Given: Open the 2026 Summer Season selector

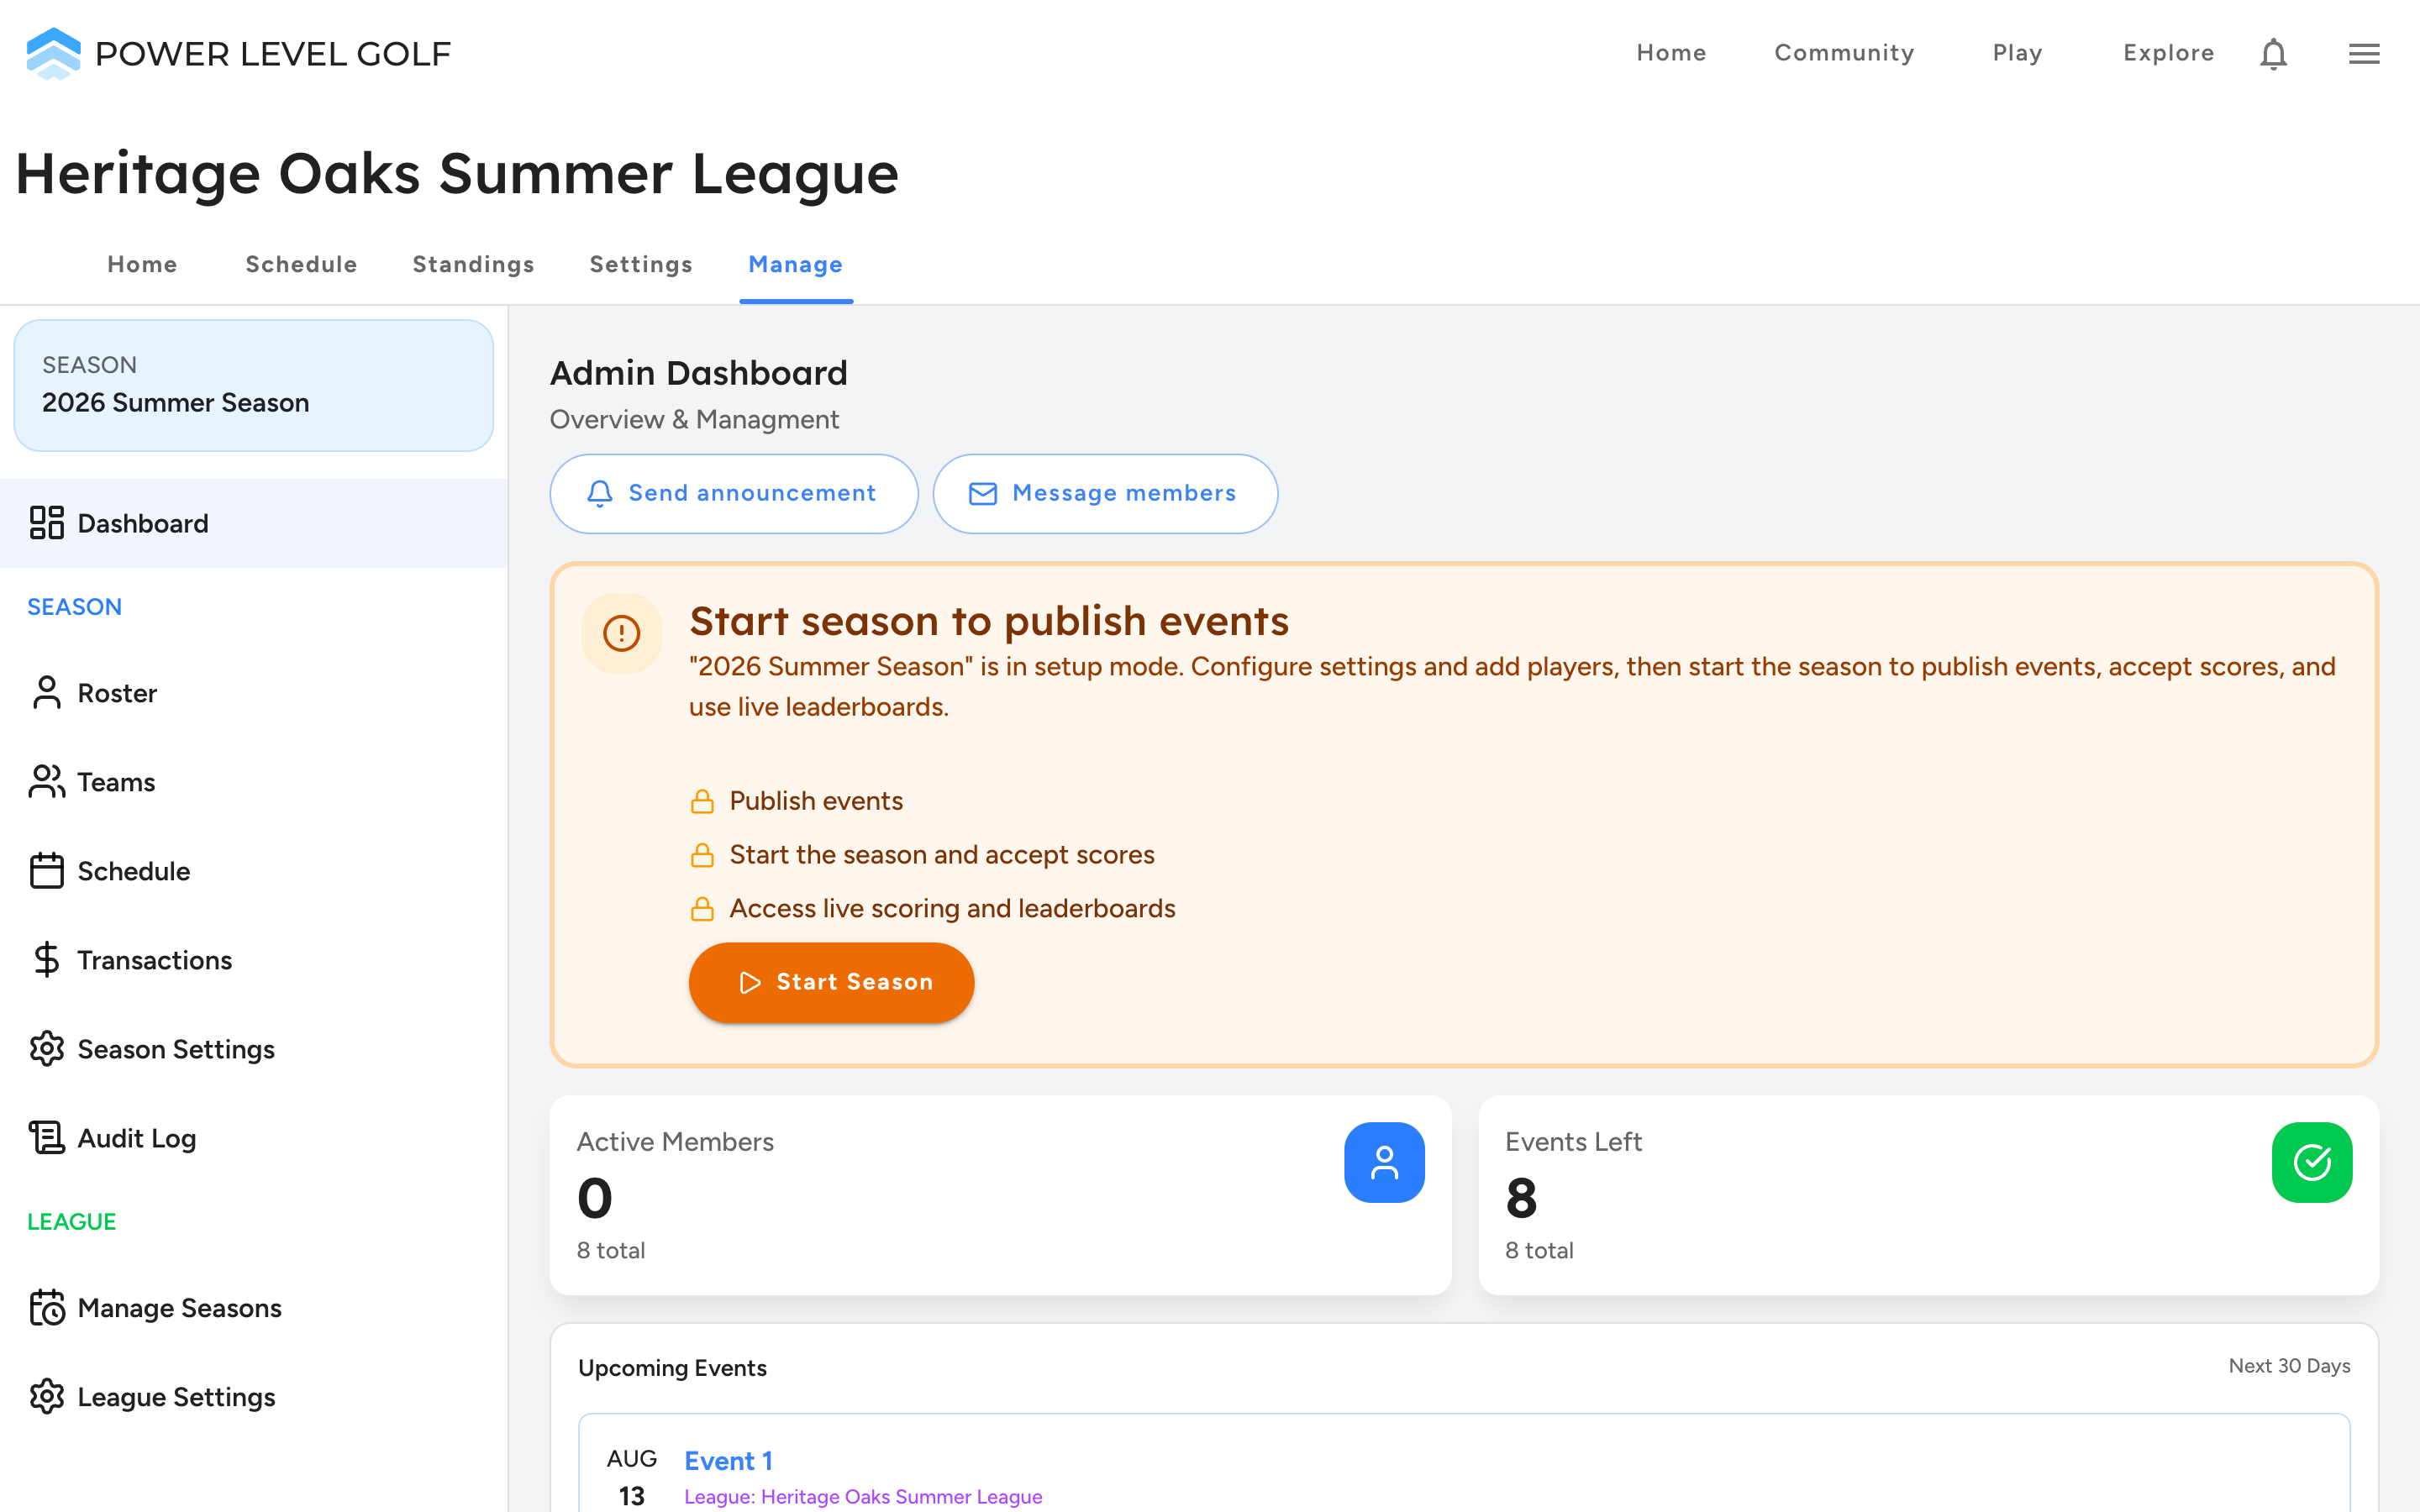Looking at the screenshot, I should (x=254, y=385).
